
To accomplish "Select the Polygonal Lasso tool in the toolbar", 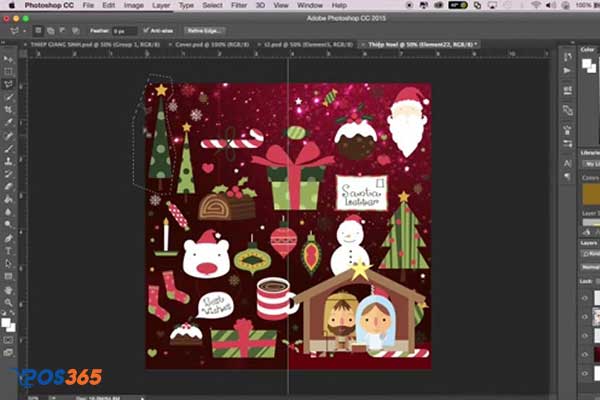I will (8, 84).
